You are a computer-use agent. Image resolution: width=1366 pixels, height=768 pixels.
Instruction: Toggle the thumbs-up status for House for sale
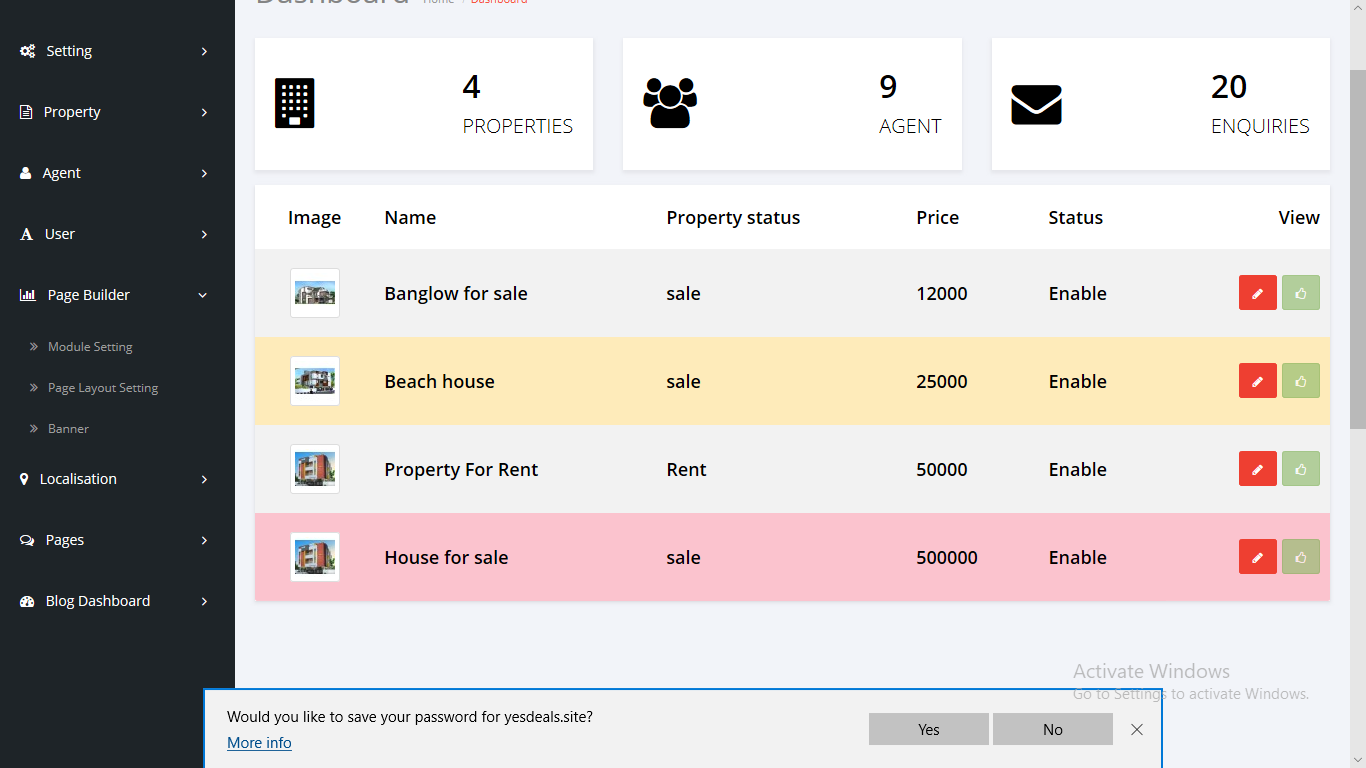[1300, 557]
